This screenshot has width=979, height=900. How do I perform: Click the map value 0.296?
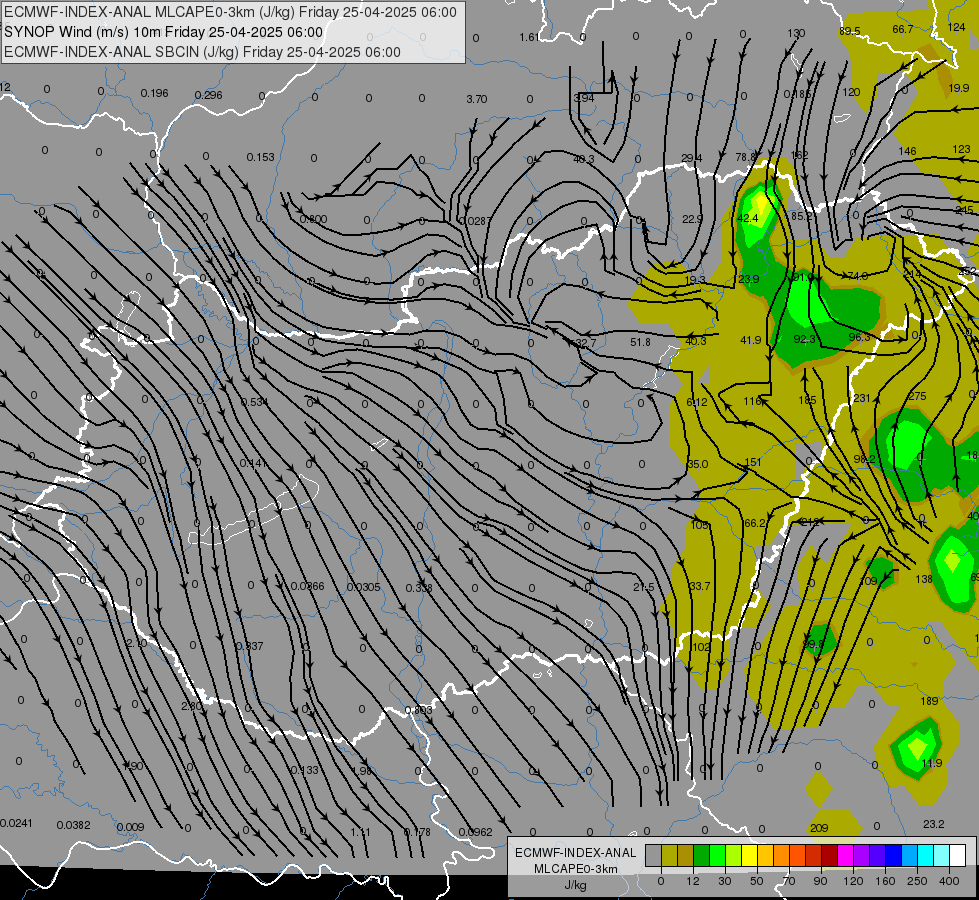coord(209,96)
